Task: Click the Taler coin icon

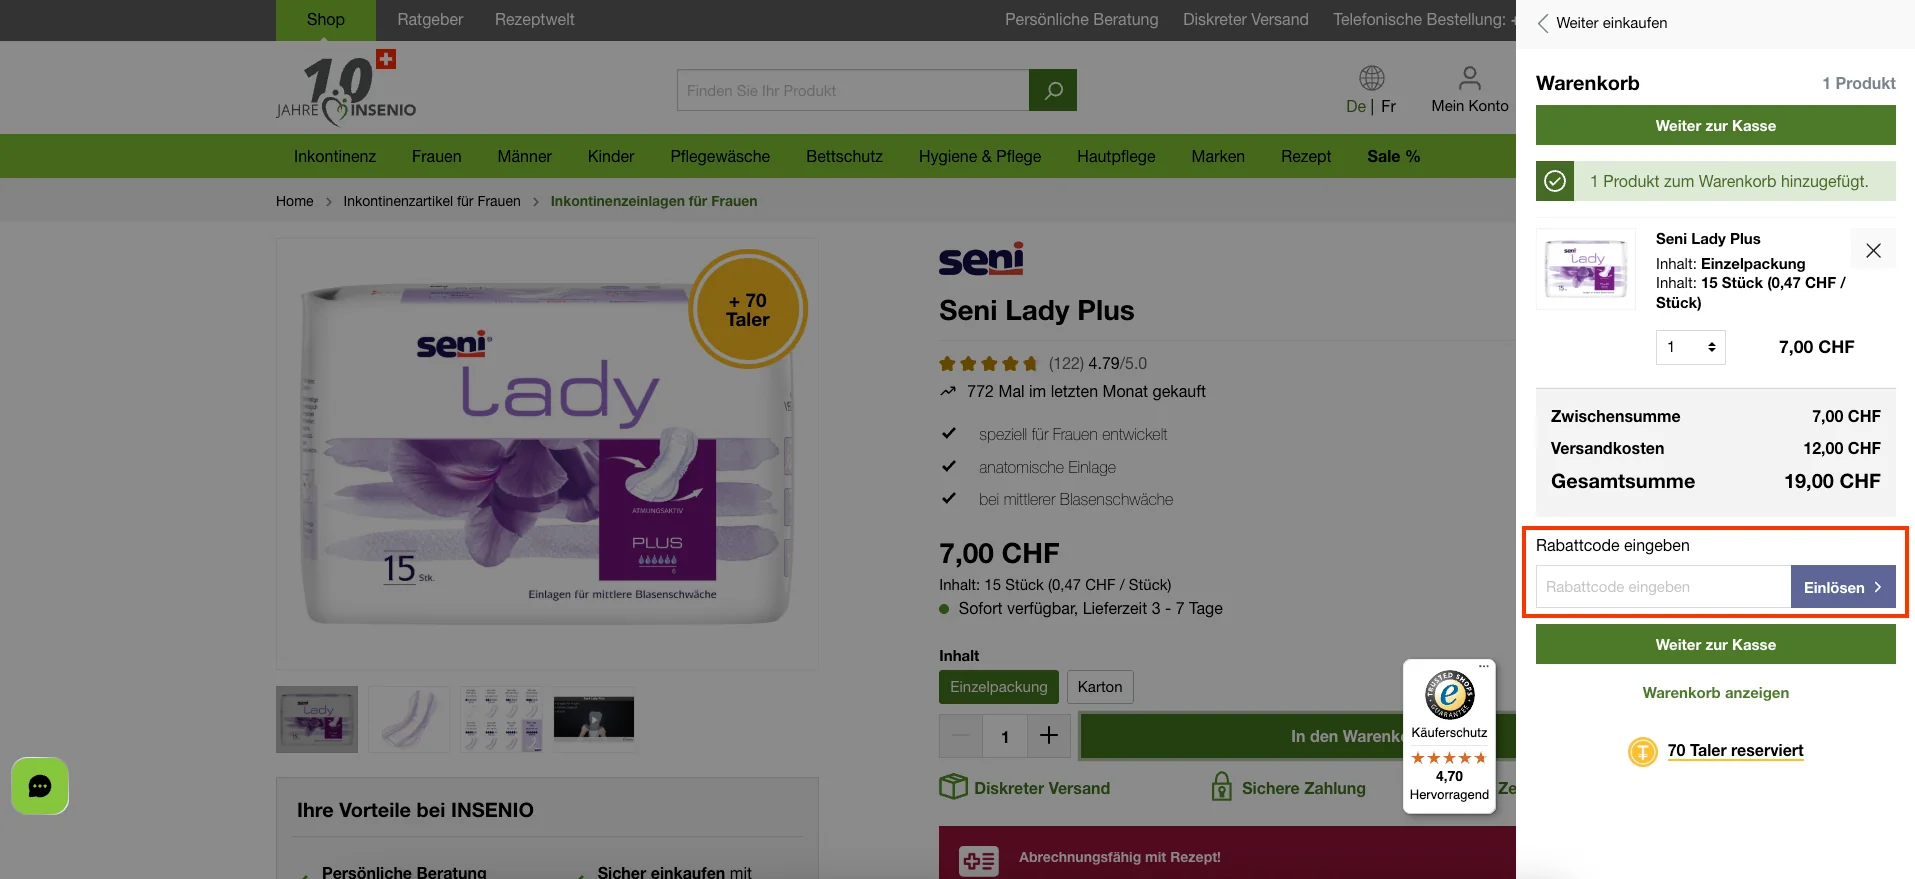Action: (x=1643, y=751)
